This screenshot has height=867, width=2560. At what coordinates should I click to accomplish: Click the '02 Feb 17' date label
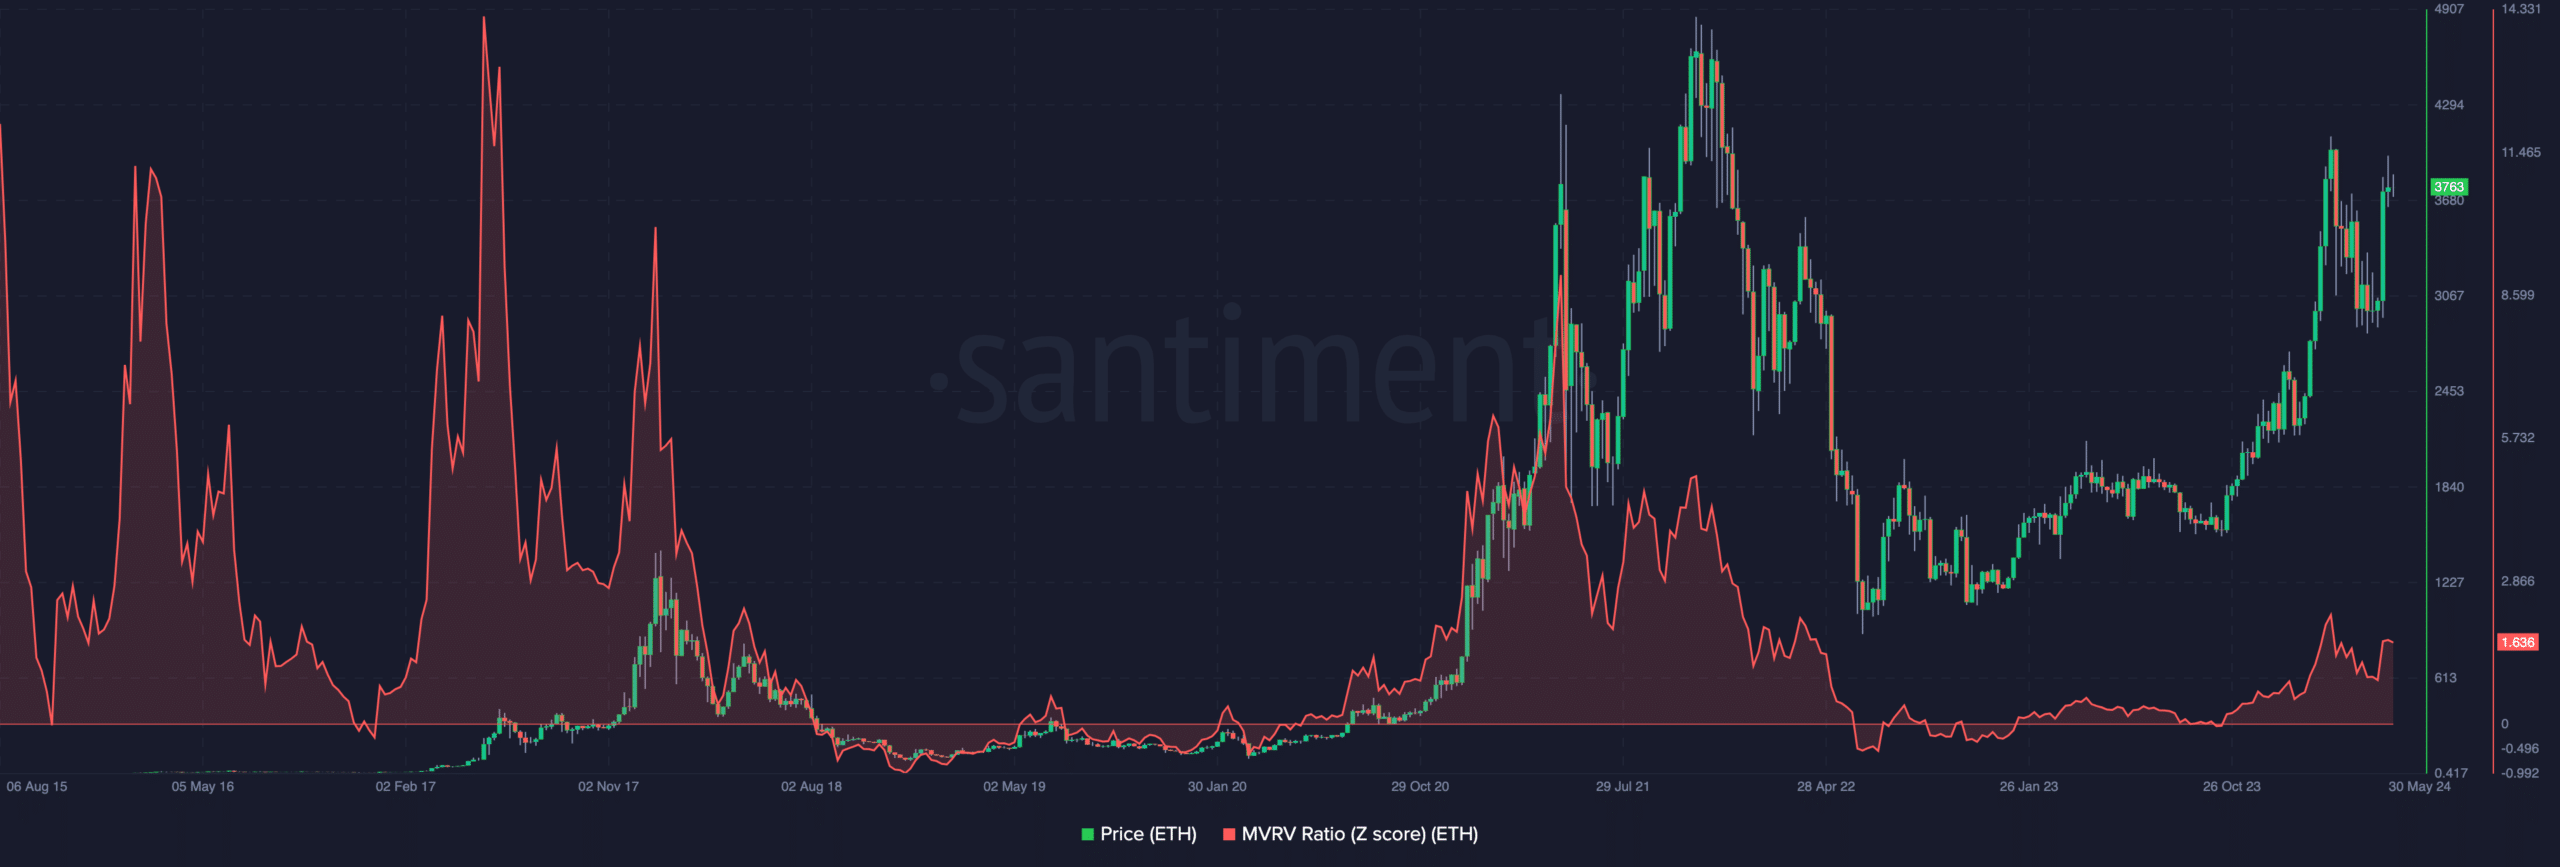(406, 787)
